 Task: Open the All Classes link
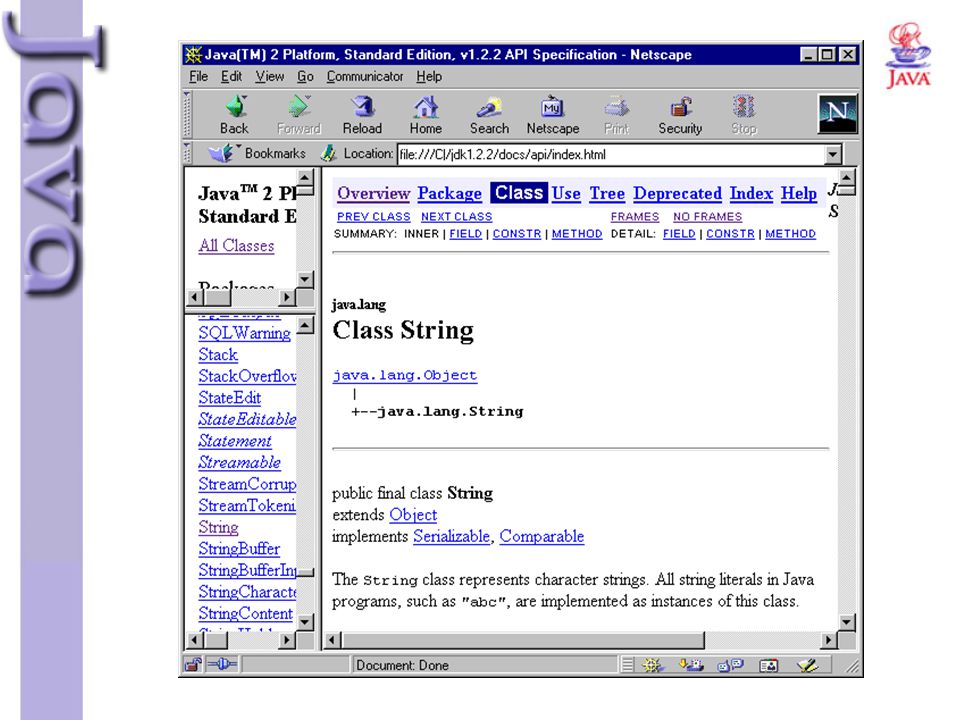pos(236,246)
